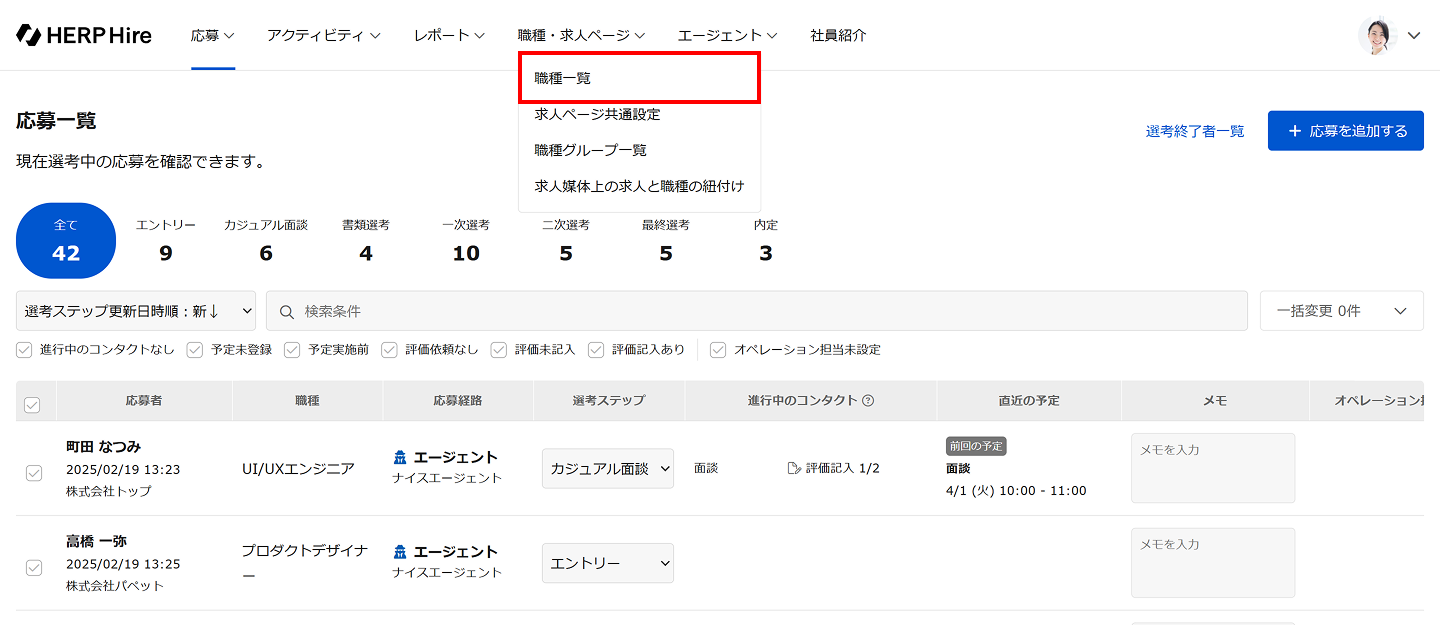The height and width of the screenshot is (625, 1440).
Task: Filter applications by 一次選考 stage
Action: tap(466, 241)
